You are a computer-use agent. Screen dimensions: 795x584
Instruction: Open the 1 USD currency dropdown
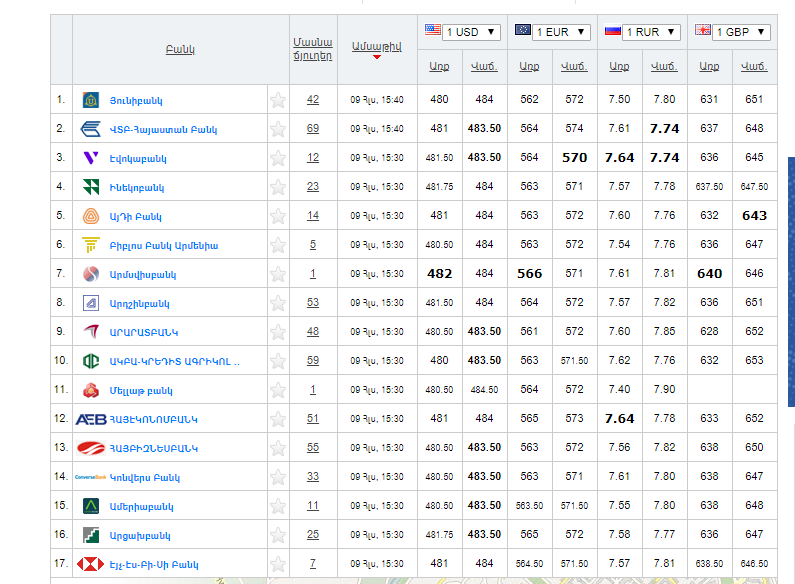tap(471, 32)
